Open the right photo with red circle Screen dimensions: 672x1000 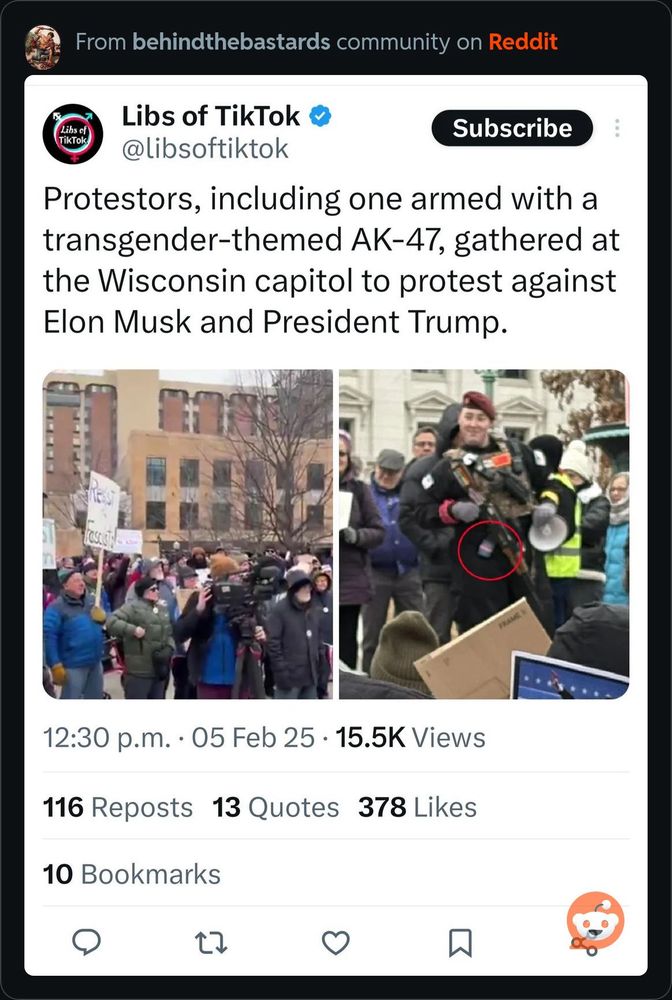(484, 534)
